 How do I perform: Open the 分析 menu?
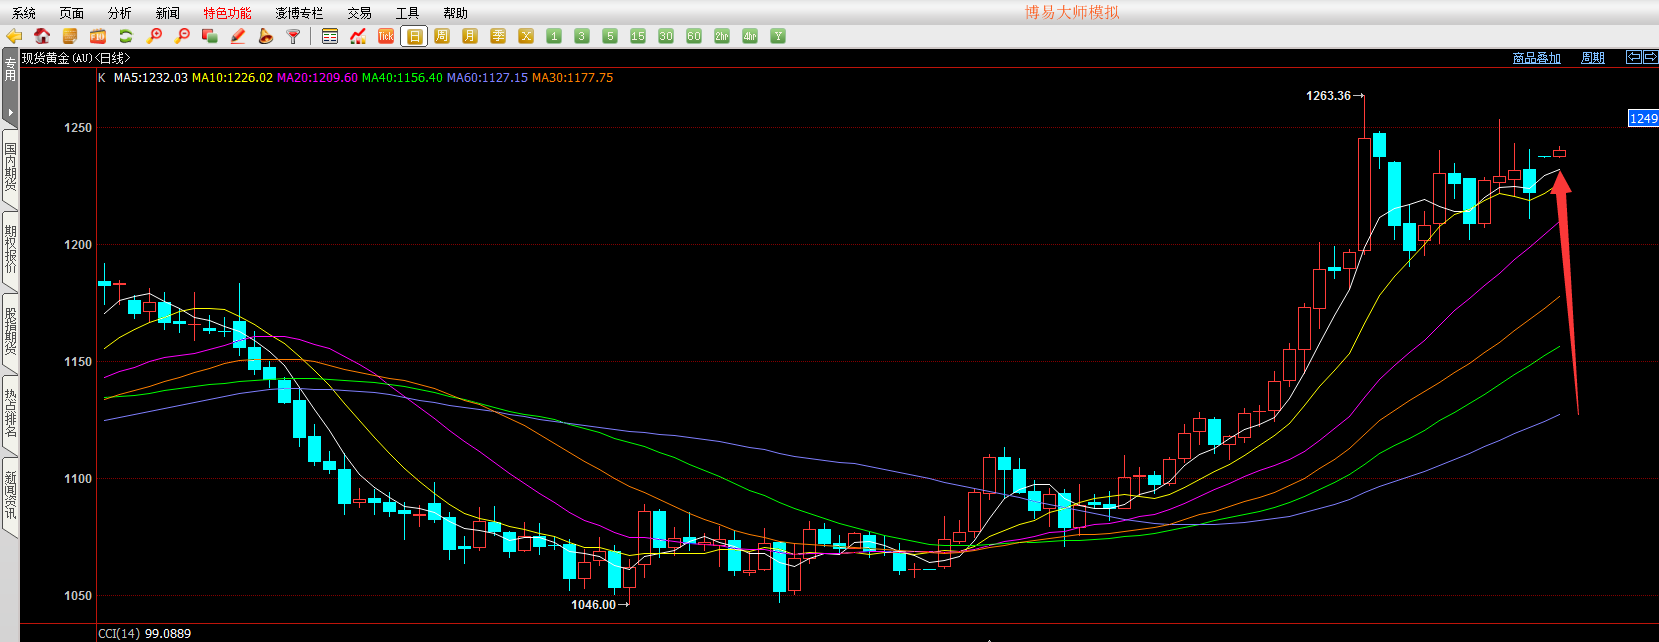(119, 13)
